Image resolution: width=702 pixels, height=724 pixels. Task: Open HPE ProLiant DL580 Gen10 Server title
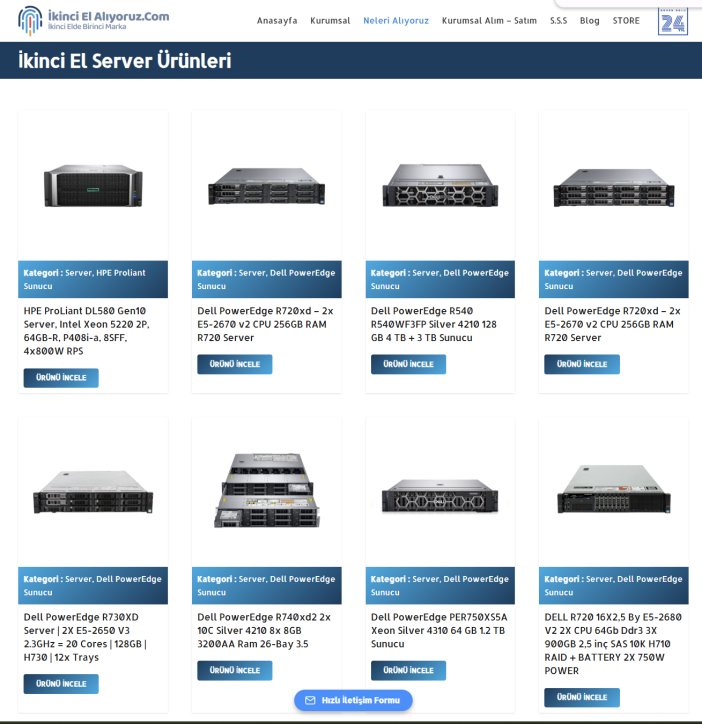(87, 331)
